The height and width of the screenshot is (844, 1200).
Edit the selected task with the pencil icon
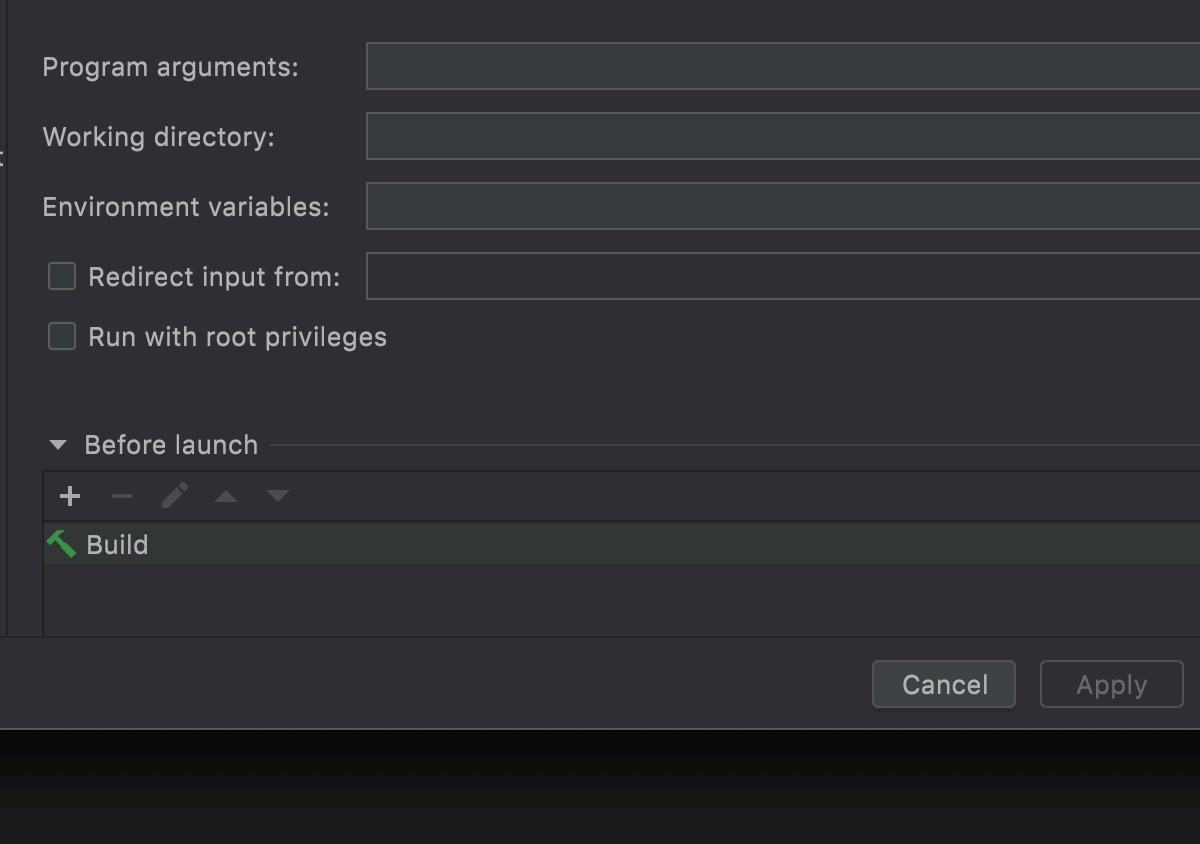tap(175, 496)
